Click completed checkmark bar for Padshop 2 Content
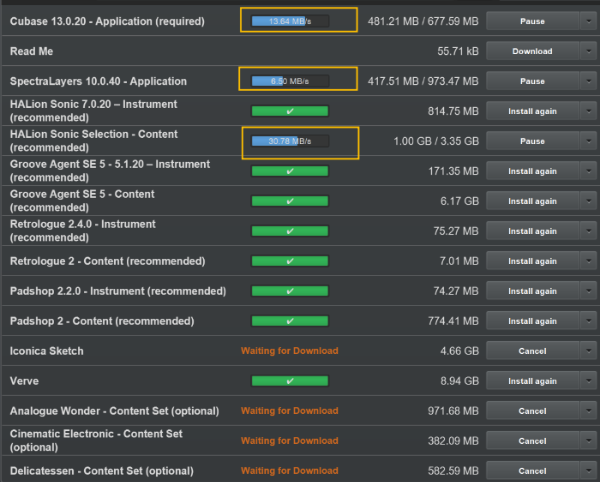Viewport: 600px width, 482px height. point(290,321)
